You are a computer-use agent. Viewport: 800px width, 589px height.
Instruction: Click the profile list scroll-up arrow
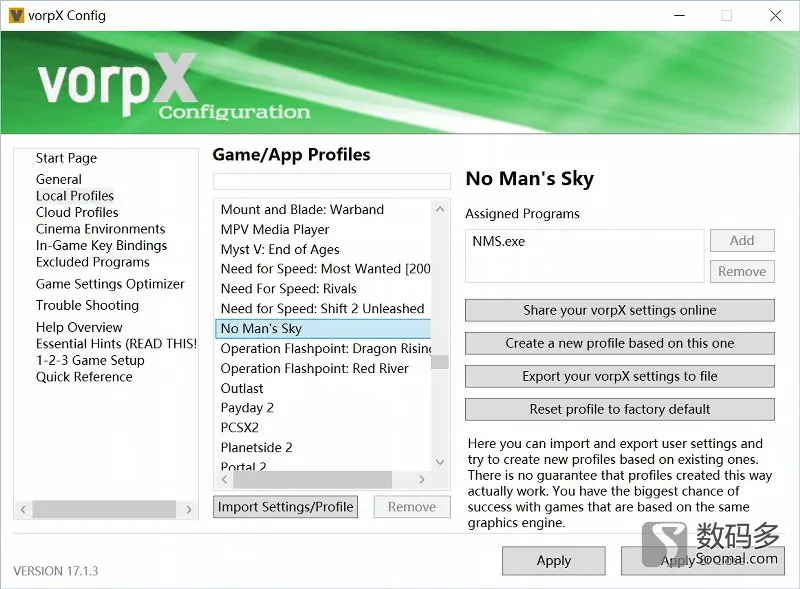coord(440,209)
